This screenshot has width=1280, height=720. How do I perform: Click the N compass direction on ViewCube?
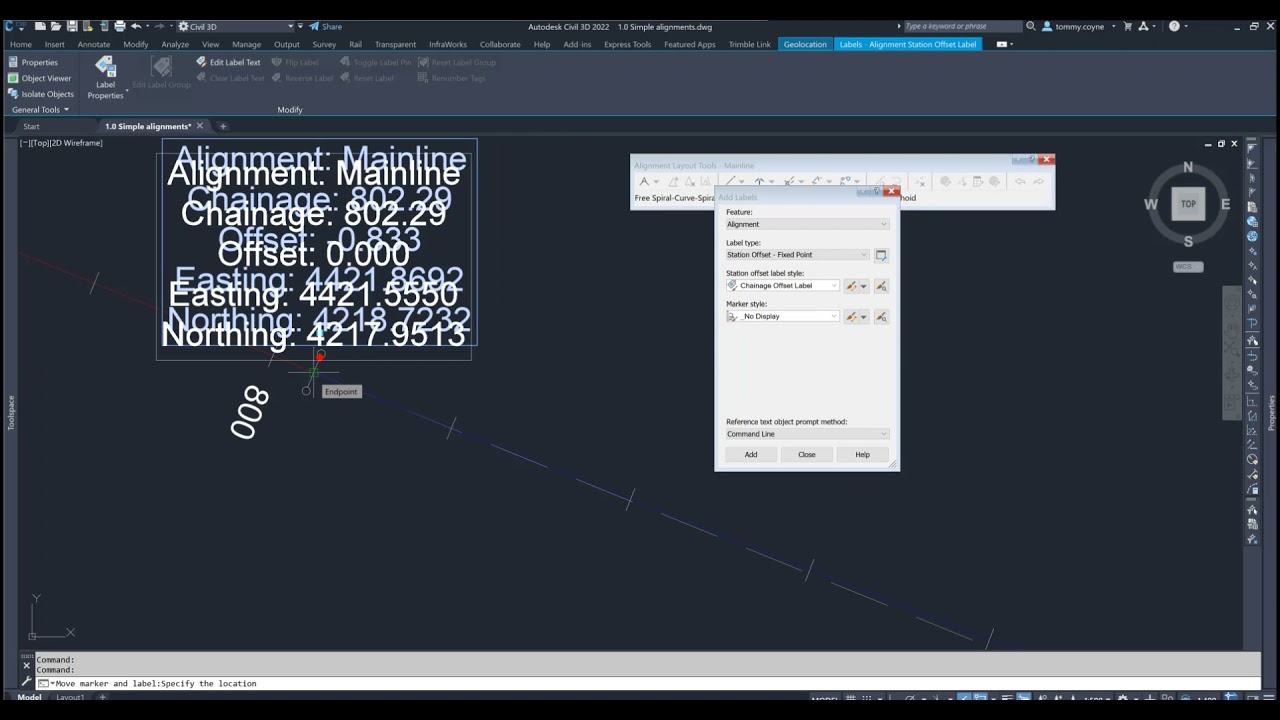[1188, 167]
